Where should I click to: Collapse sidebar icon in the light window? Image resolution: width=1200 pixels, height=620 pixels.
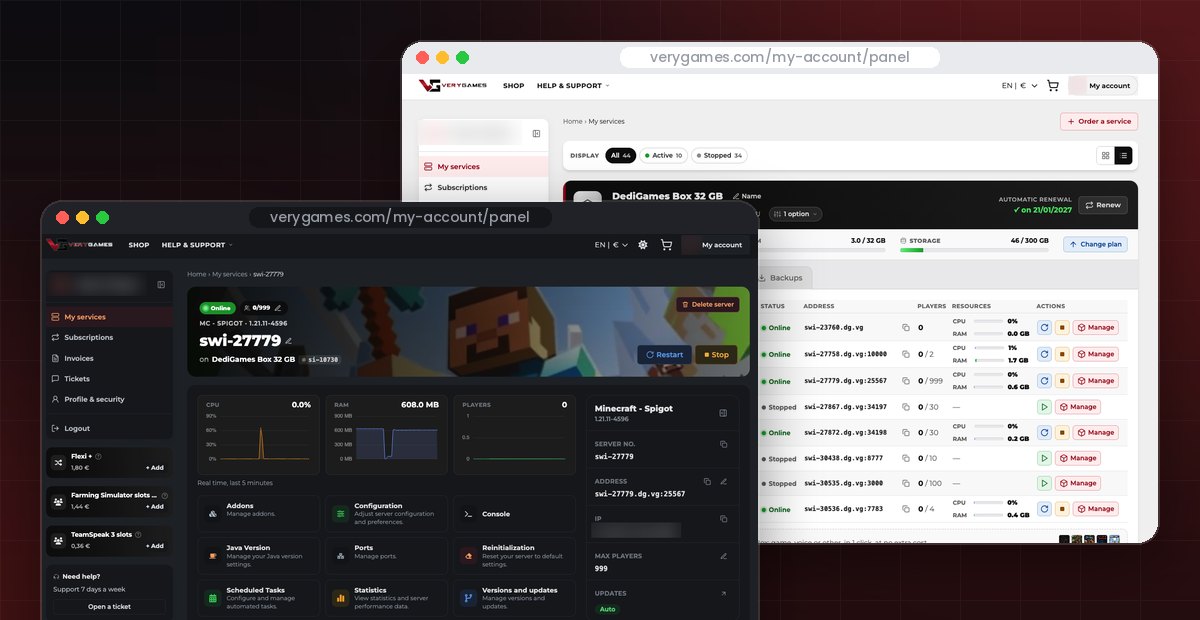tap(536, 133)
